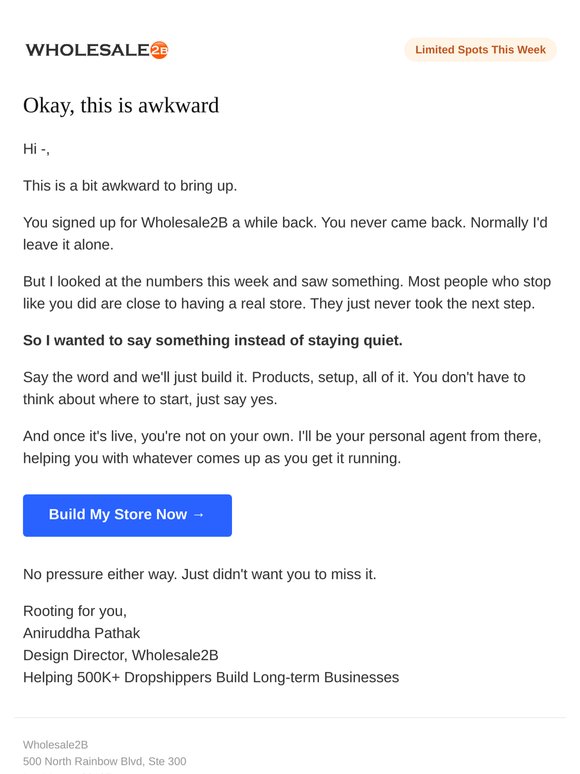Viewport: 580px width, 774px height.
Task: Click paragraph starting You signed up for Wholesale2B
Action: (x=285, y=233)
